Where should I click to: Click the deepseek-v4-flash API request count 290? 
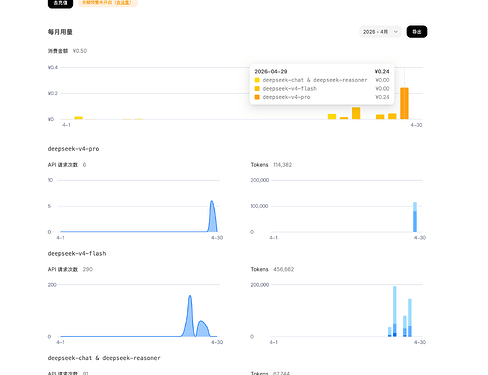88,269
